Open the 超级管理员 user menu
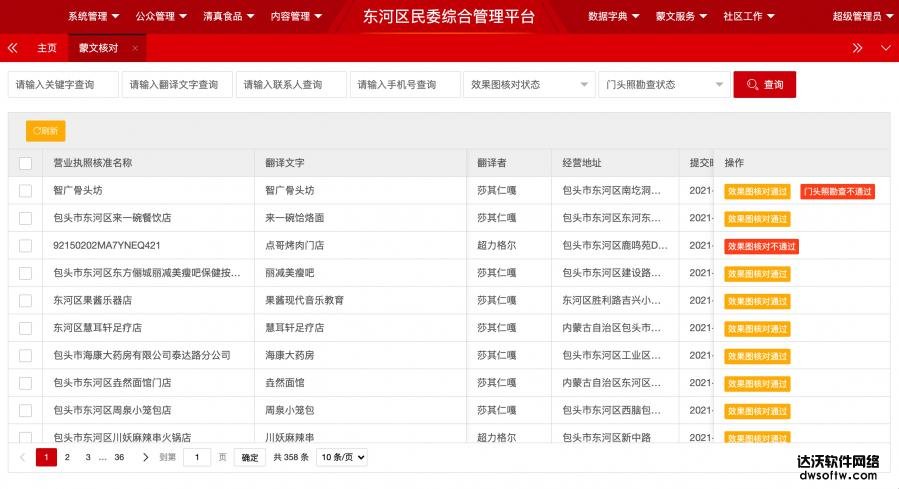 pyautogui.click(x=863, y=16)
